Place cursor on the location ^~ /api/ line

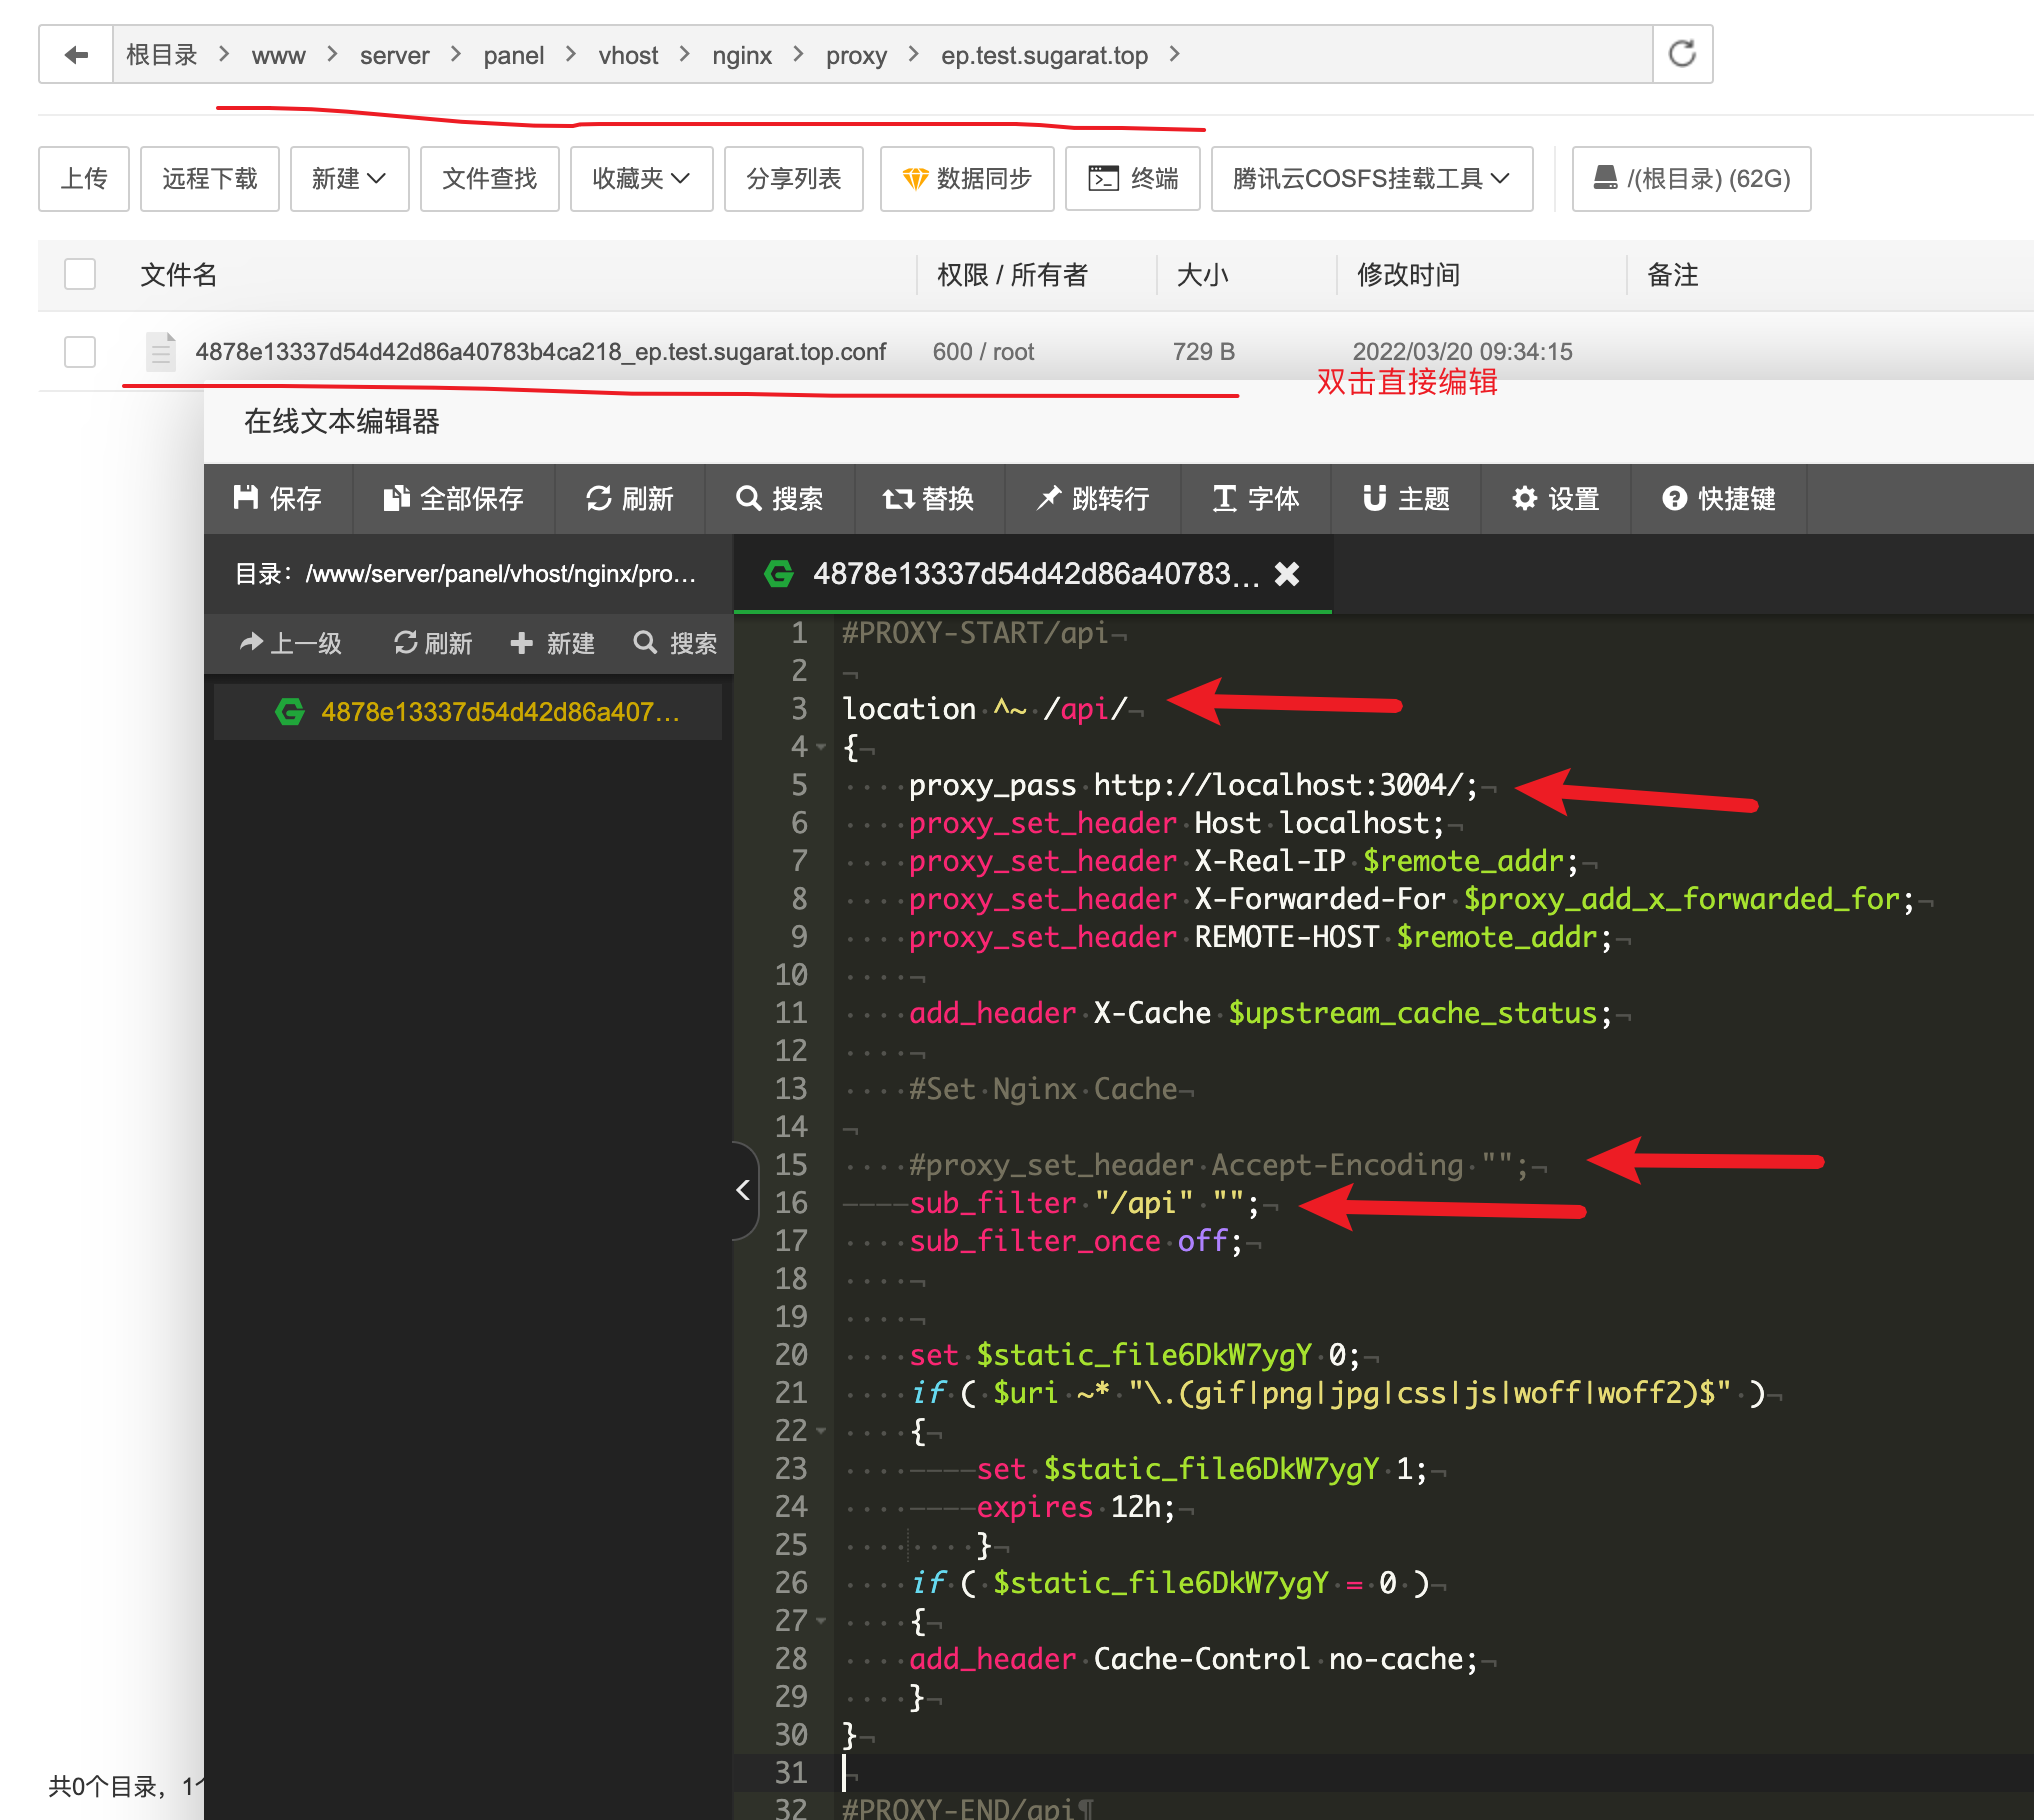click(x=985, y=709)
